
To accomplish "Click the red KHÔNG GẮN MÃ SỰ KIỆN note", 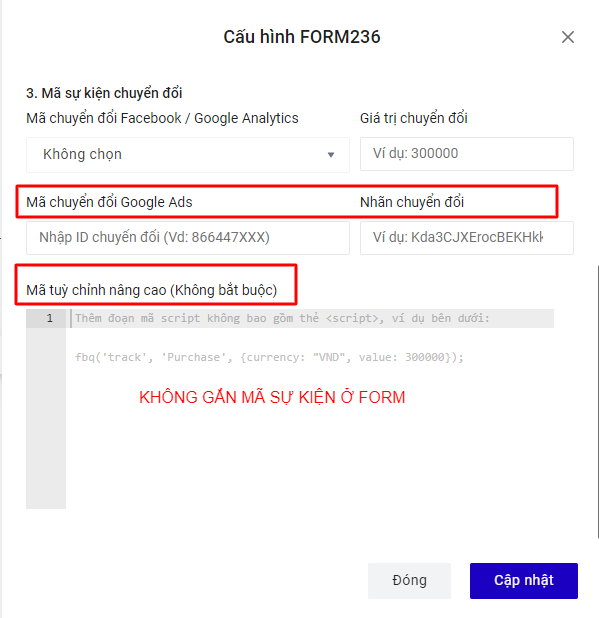I will [272, 397].
